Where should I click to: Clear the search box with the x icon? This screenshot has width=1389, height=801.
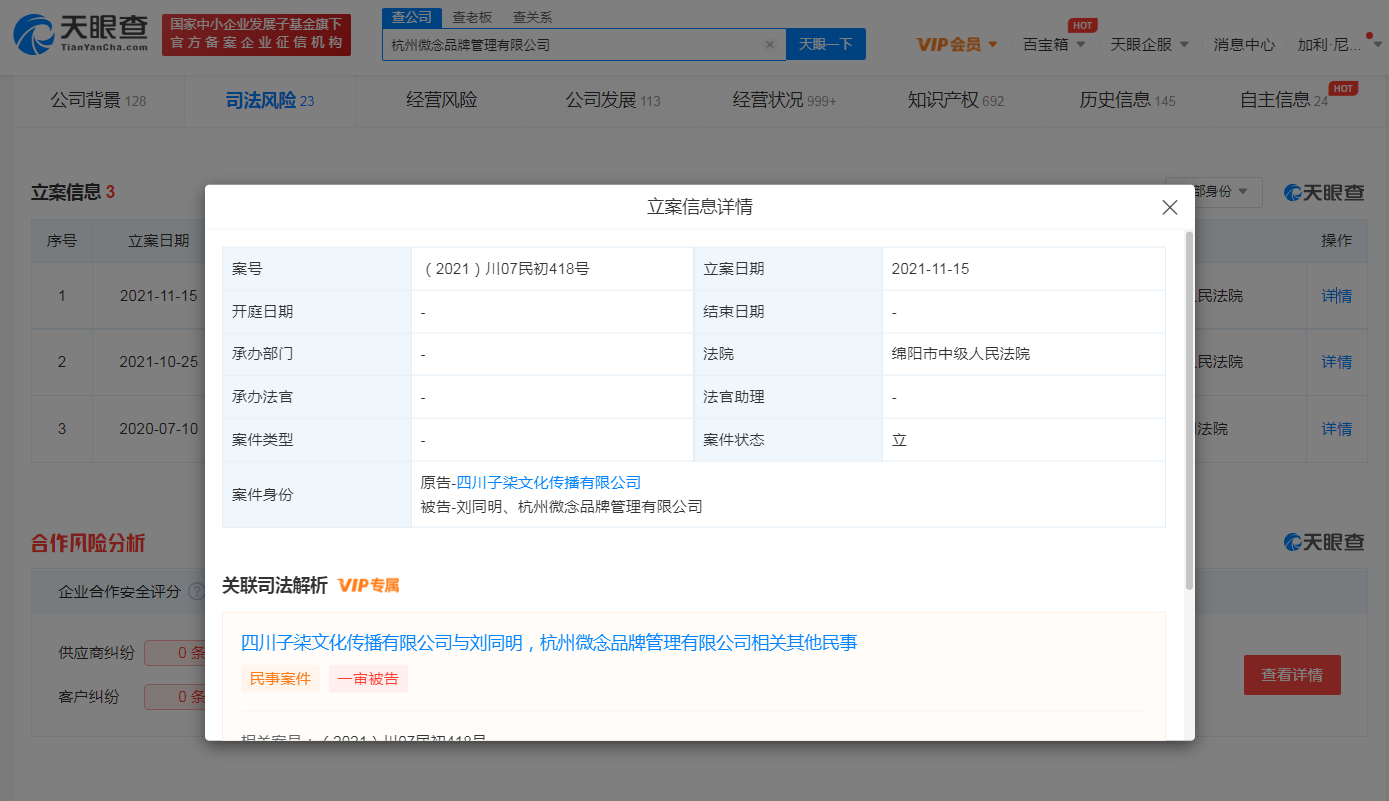tap(770, 44)
